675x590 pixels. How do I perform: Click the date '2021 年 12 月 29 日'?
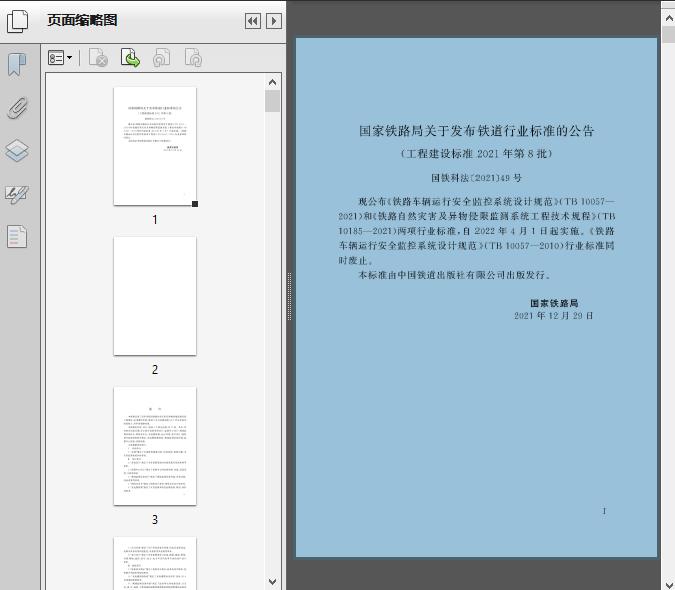[x=554, y=315]
